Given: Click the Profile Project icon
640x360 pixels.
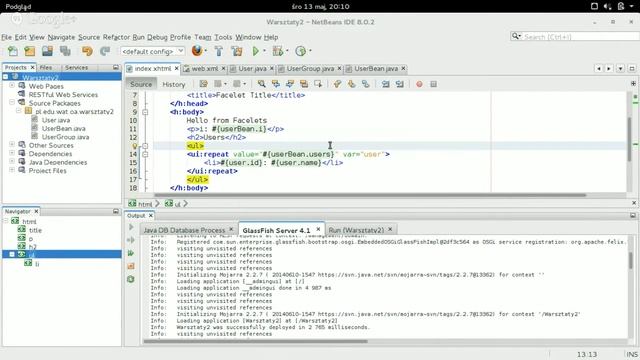Looking at the screenshot, I should [300, 51].
